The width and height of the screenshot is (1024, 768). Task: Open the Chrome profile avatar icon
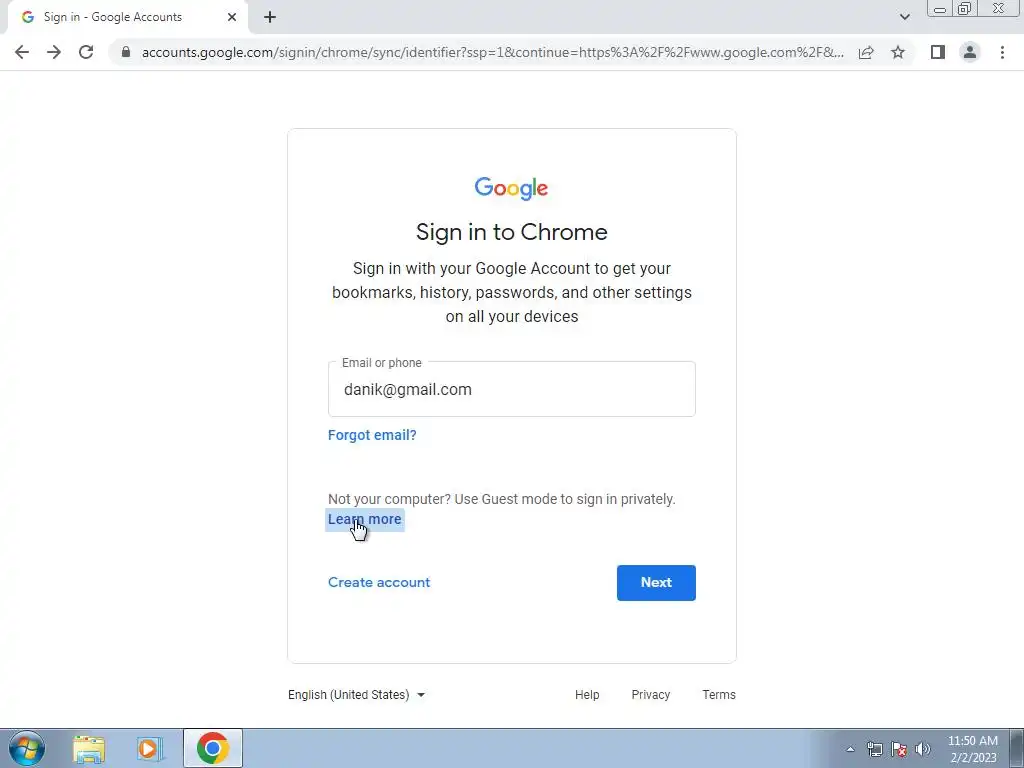tap(970, 52)
